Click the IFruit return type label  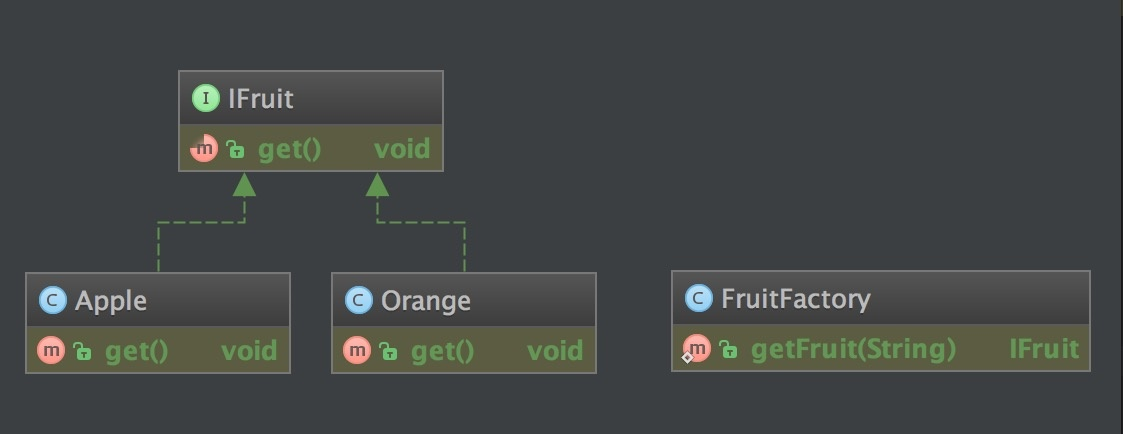(x=401, y=150)
